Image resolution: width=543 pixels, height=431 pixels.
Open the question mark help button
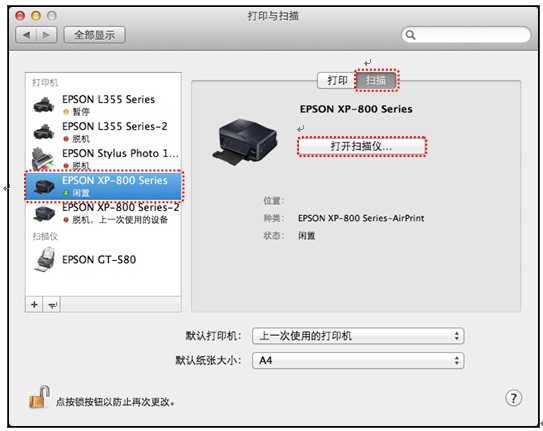(x=513, y=398)
